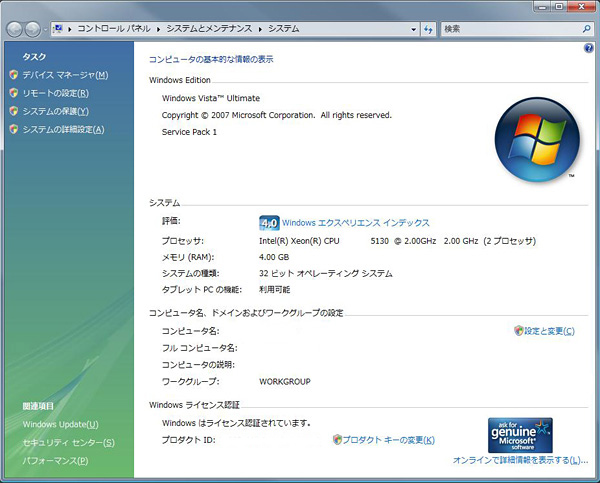Click the shield icon beside システムの保護

pyautogui.click(x=14, y=111)
